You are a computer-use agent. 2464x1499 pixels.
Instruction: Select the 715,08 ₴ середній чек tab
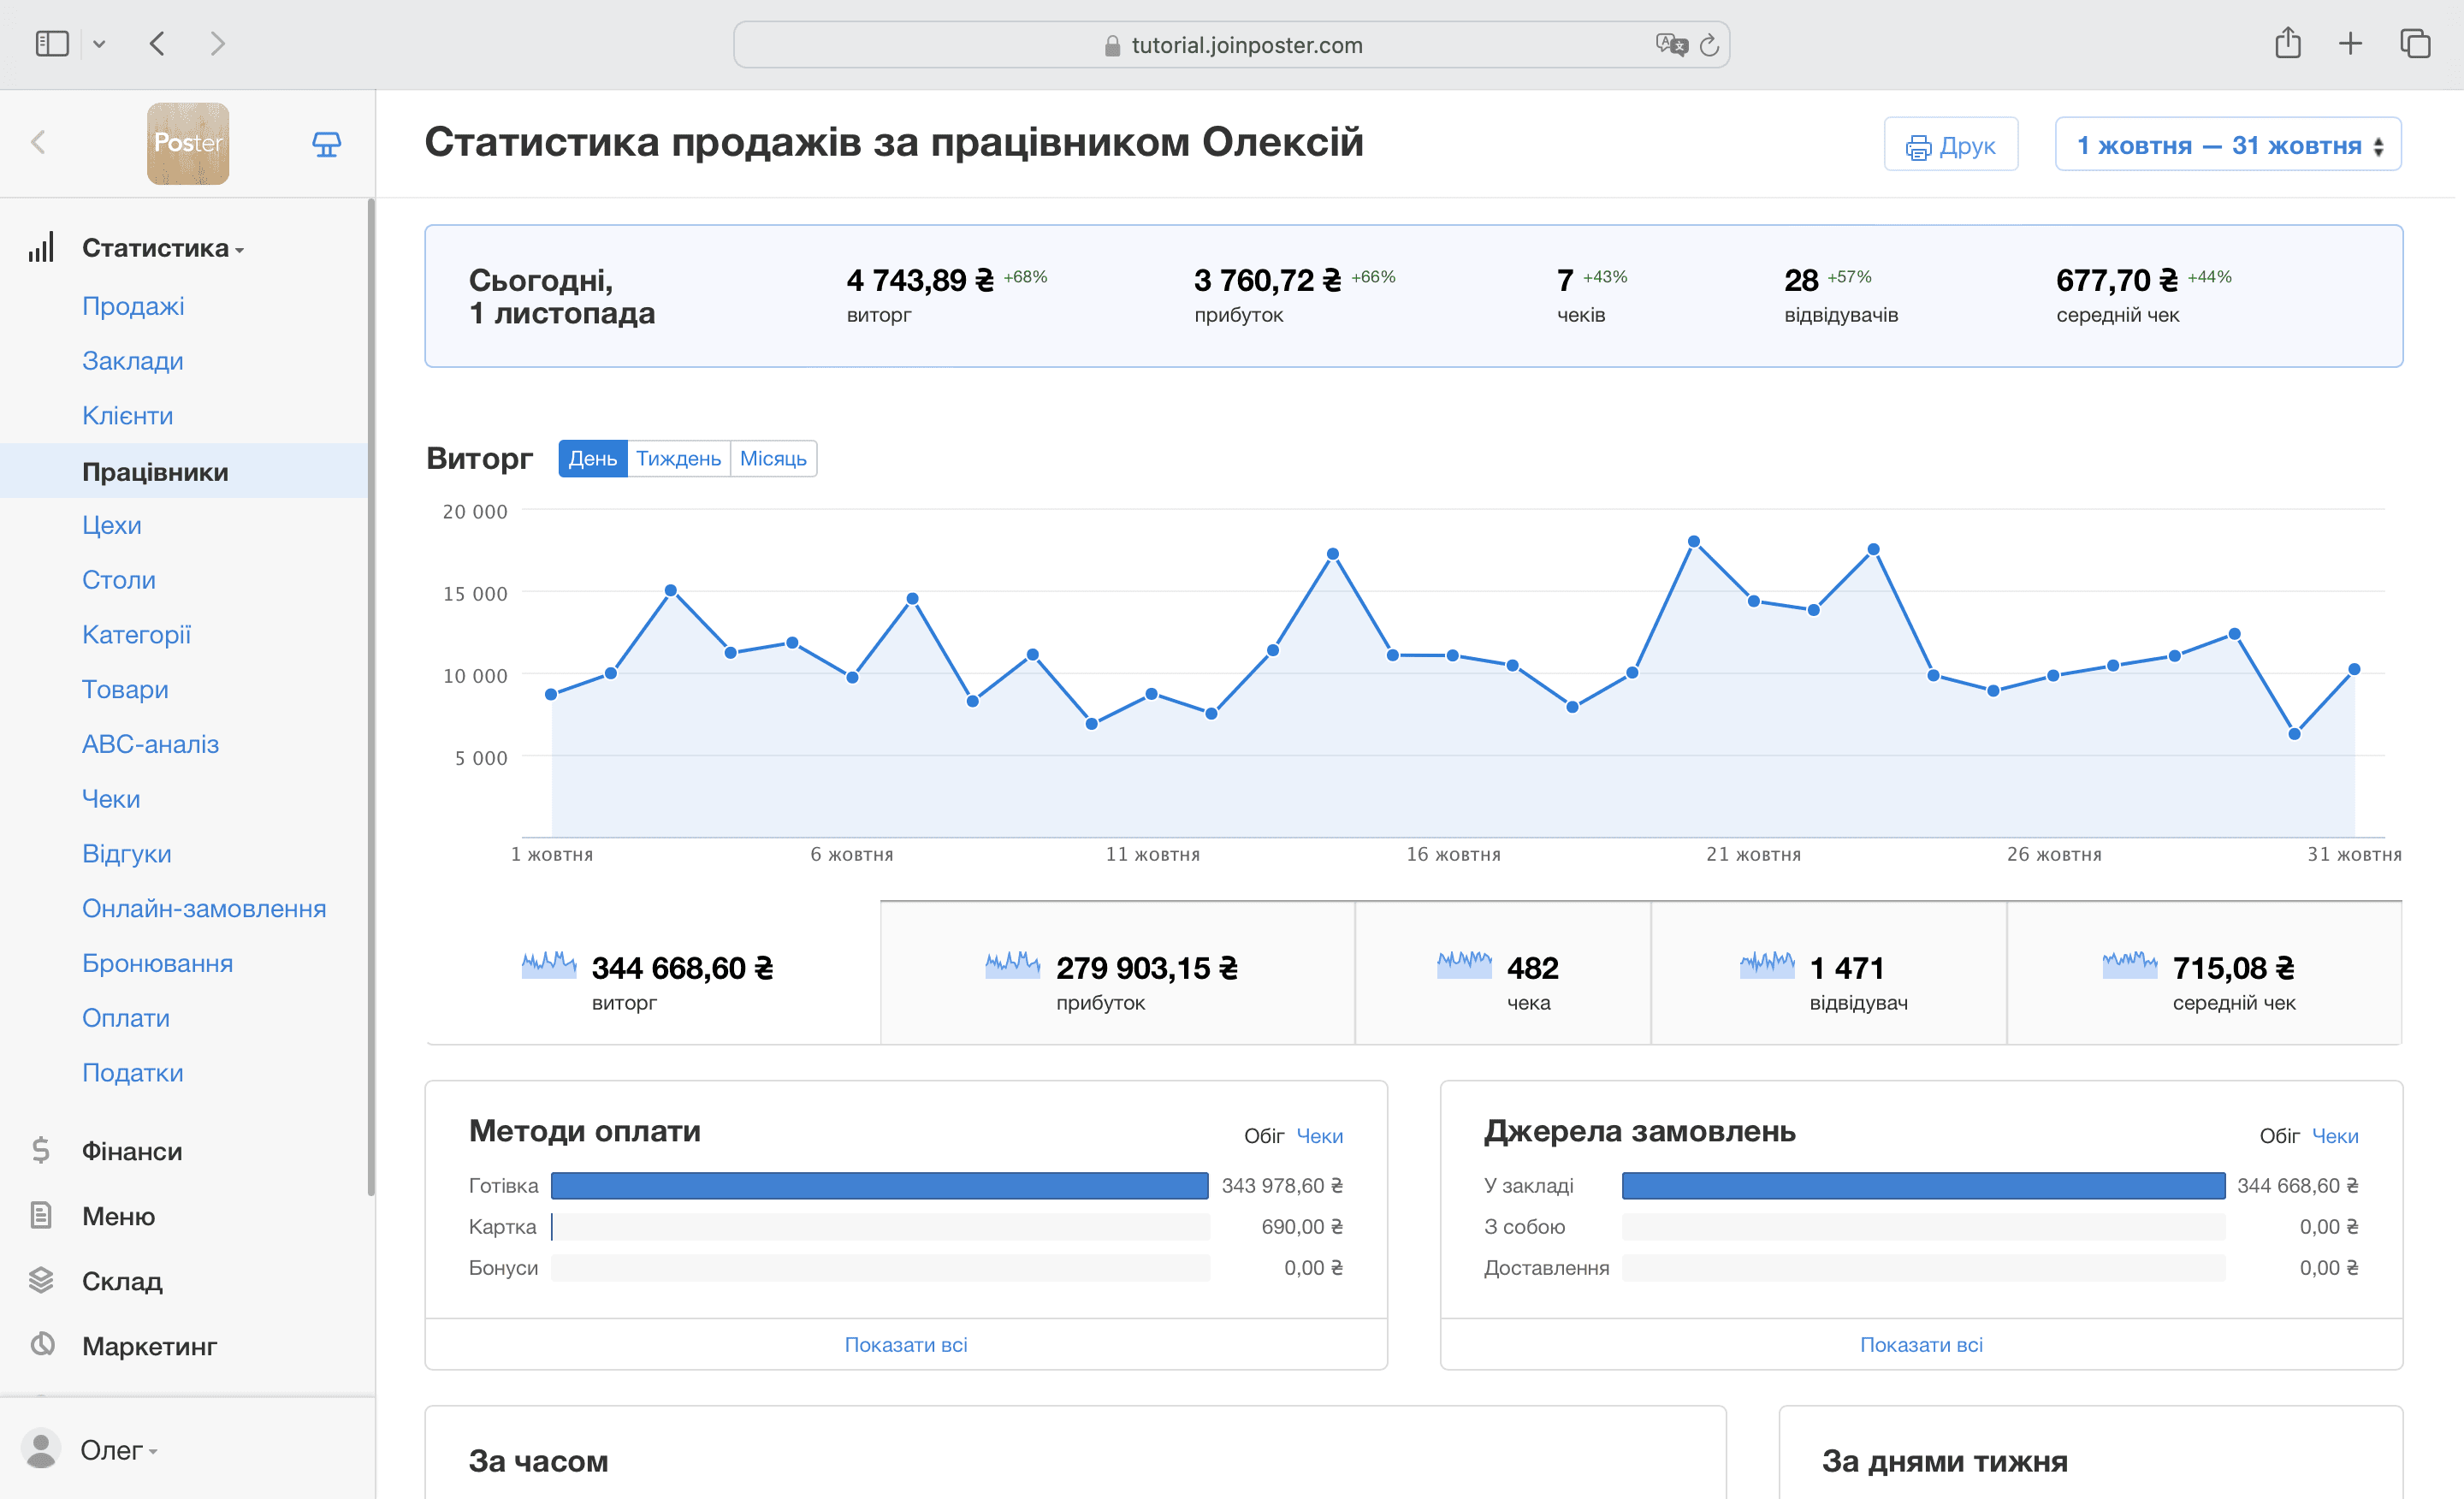coord(2204,973)
